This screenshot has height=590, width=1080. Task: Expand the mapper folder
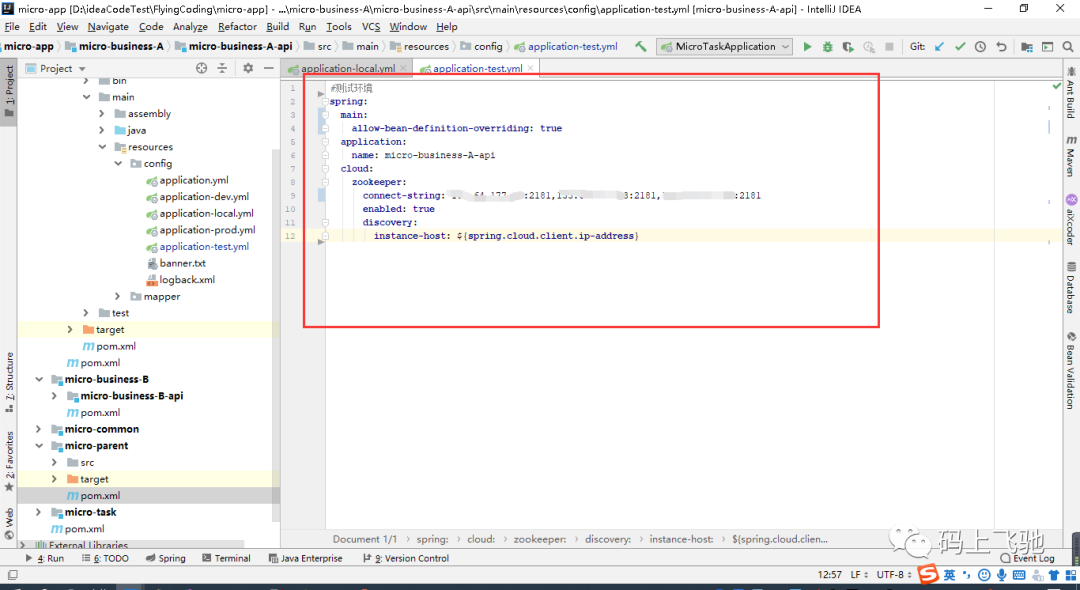118,296
